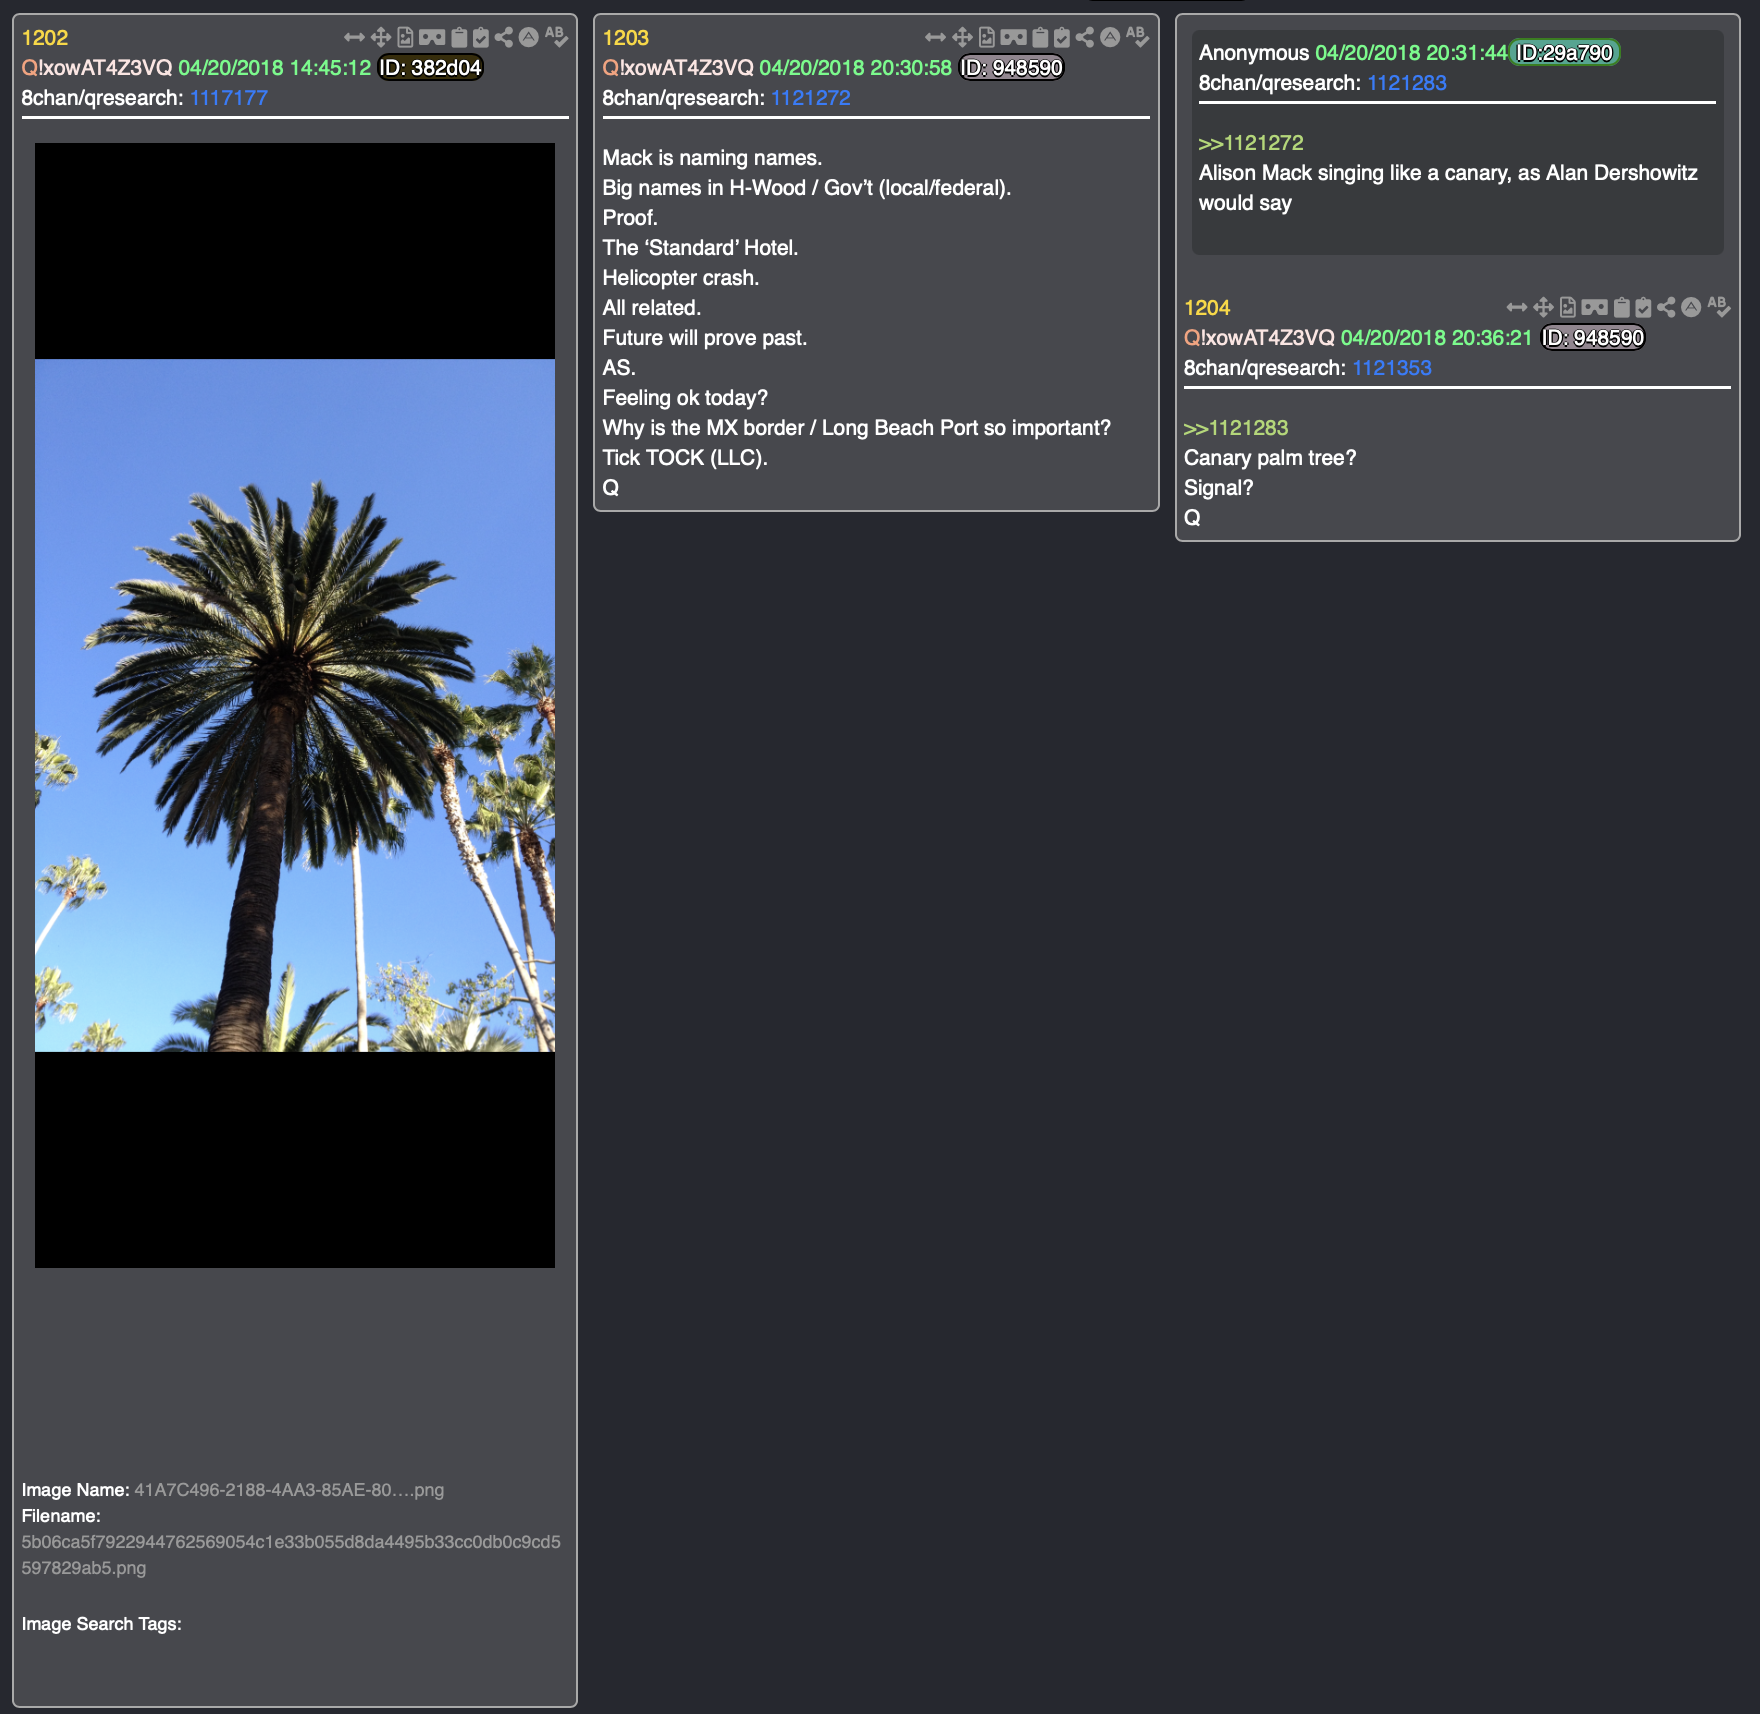Viewport: 1760px width, 1714px height.
Task: Click the line 'Why is the MX border / Long Beach Port so important?'
Action: point(857,428)
